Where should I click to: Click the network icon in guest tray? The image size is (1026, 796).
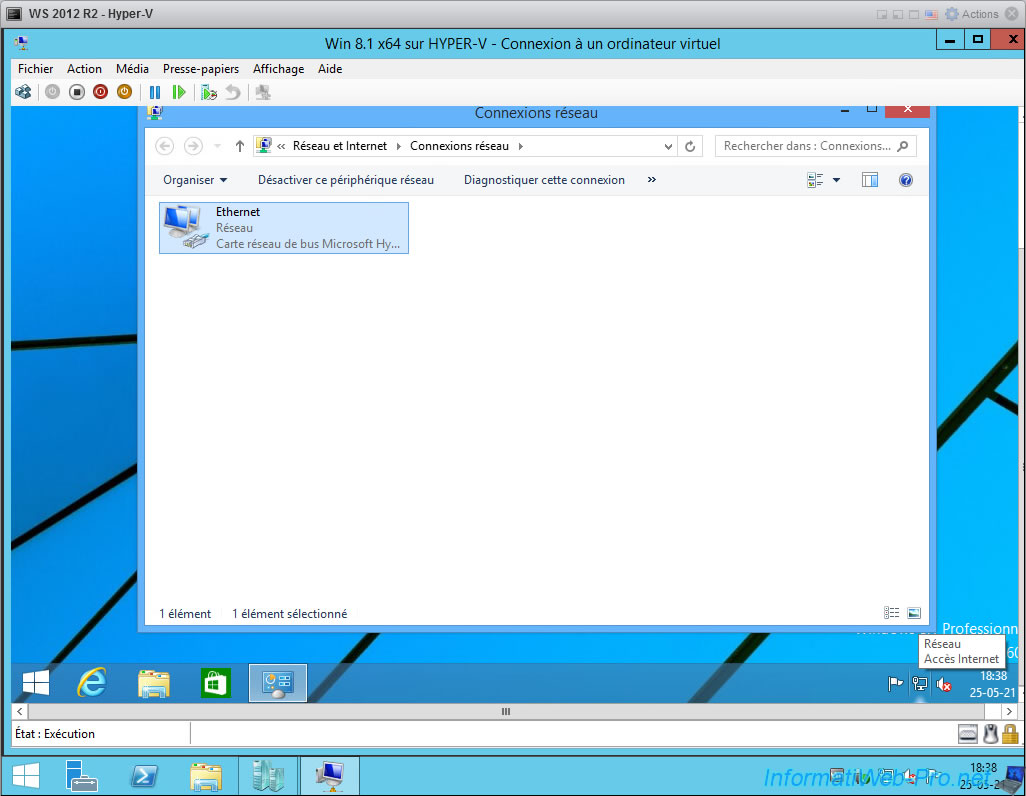pyautogui.click(x=919, y=684)
